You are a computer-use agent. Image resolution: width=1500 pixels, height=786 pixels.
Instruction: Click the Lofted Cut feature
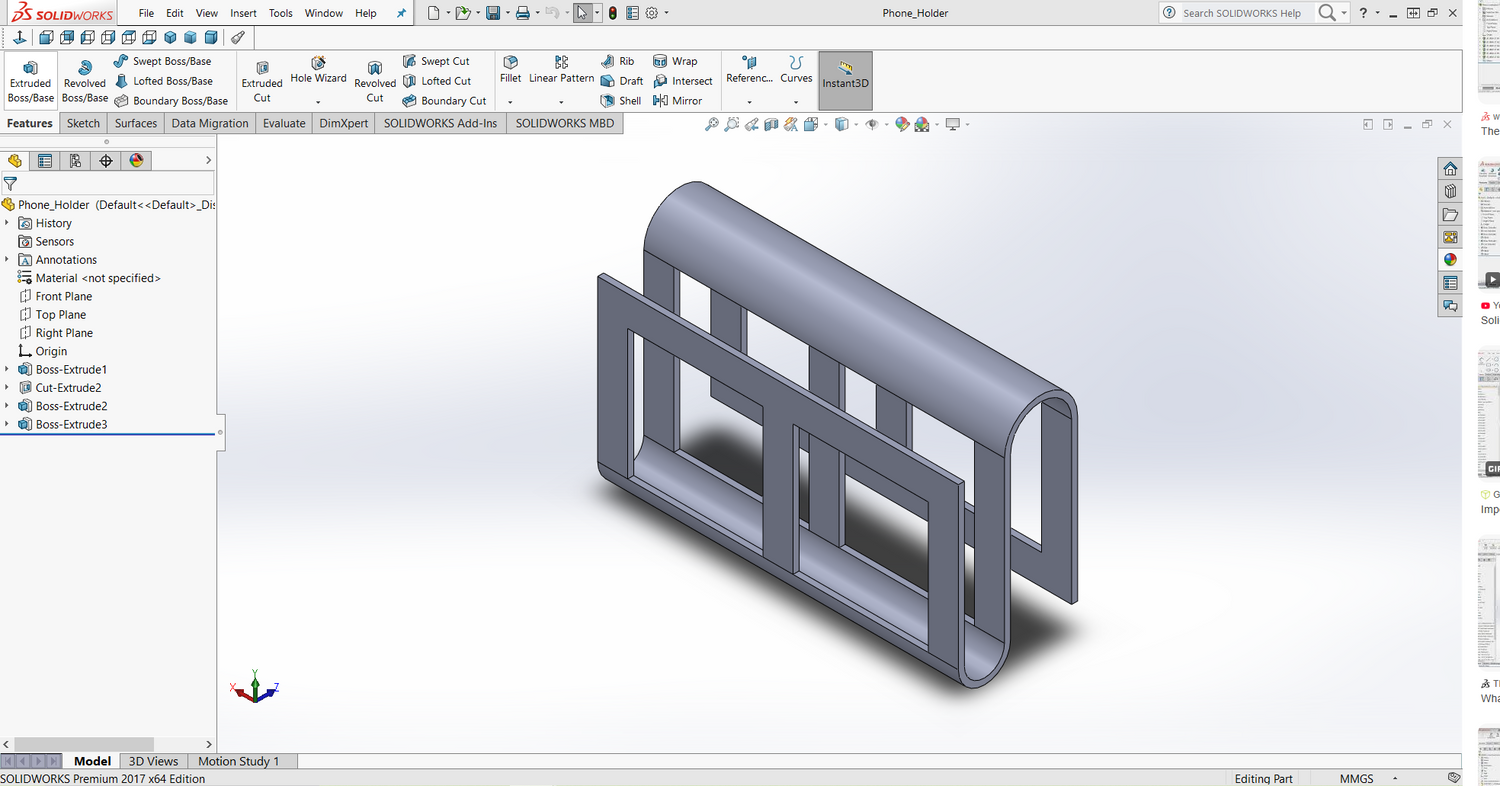[437, 81]
